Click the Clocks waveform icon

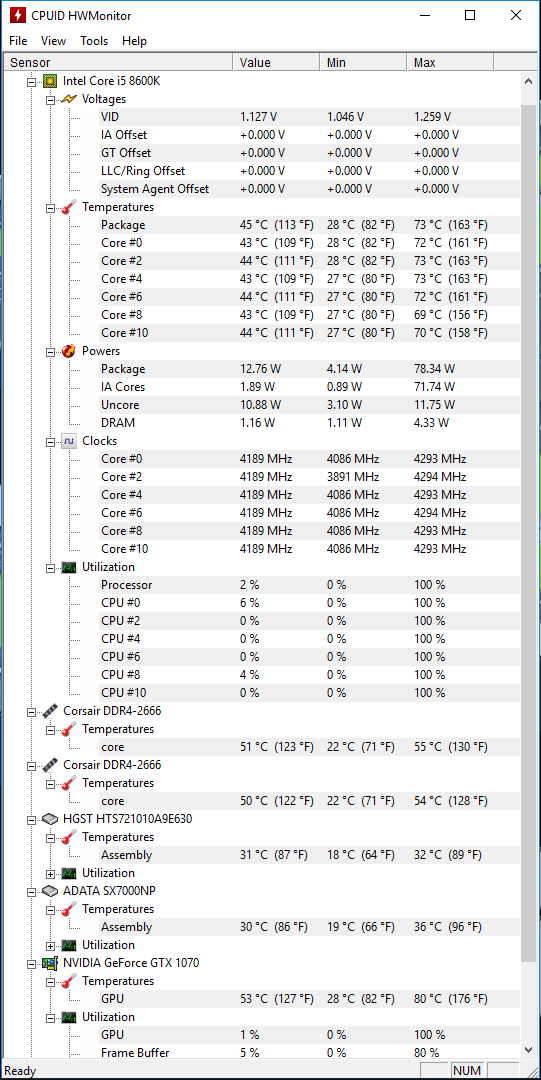pyautogui.click(x=69, y=441)
